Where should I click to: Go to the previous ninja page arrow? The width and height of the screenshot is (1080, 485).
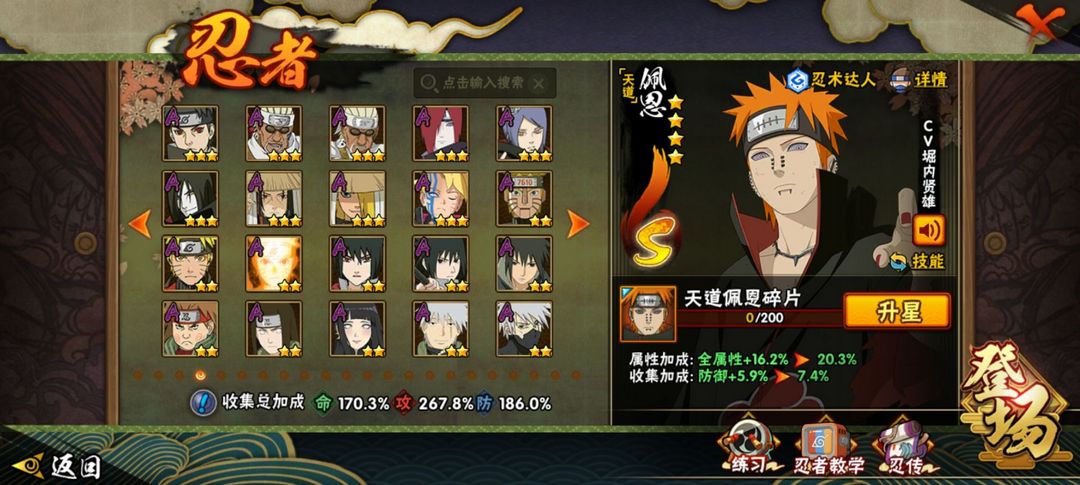(139, 223)
